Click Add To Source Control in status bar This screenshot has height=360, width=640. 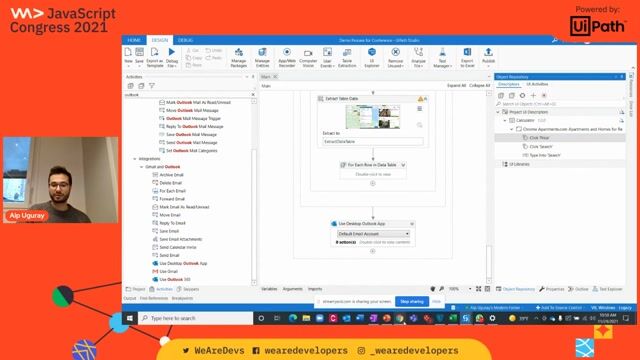click(559, 308)
